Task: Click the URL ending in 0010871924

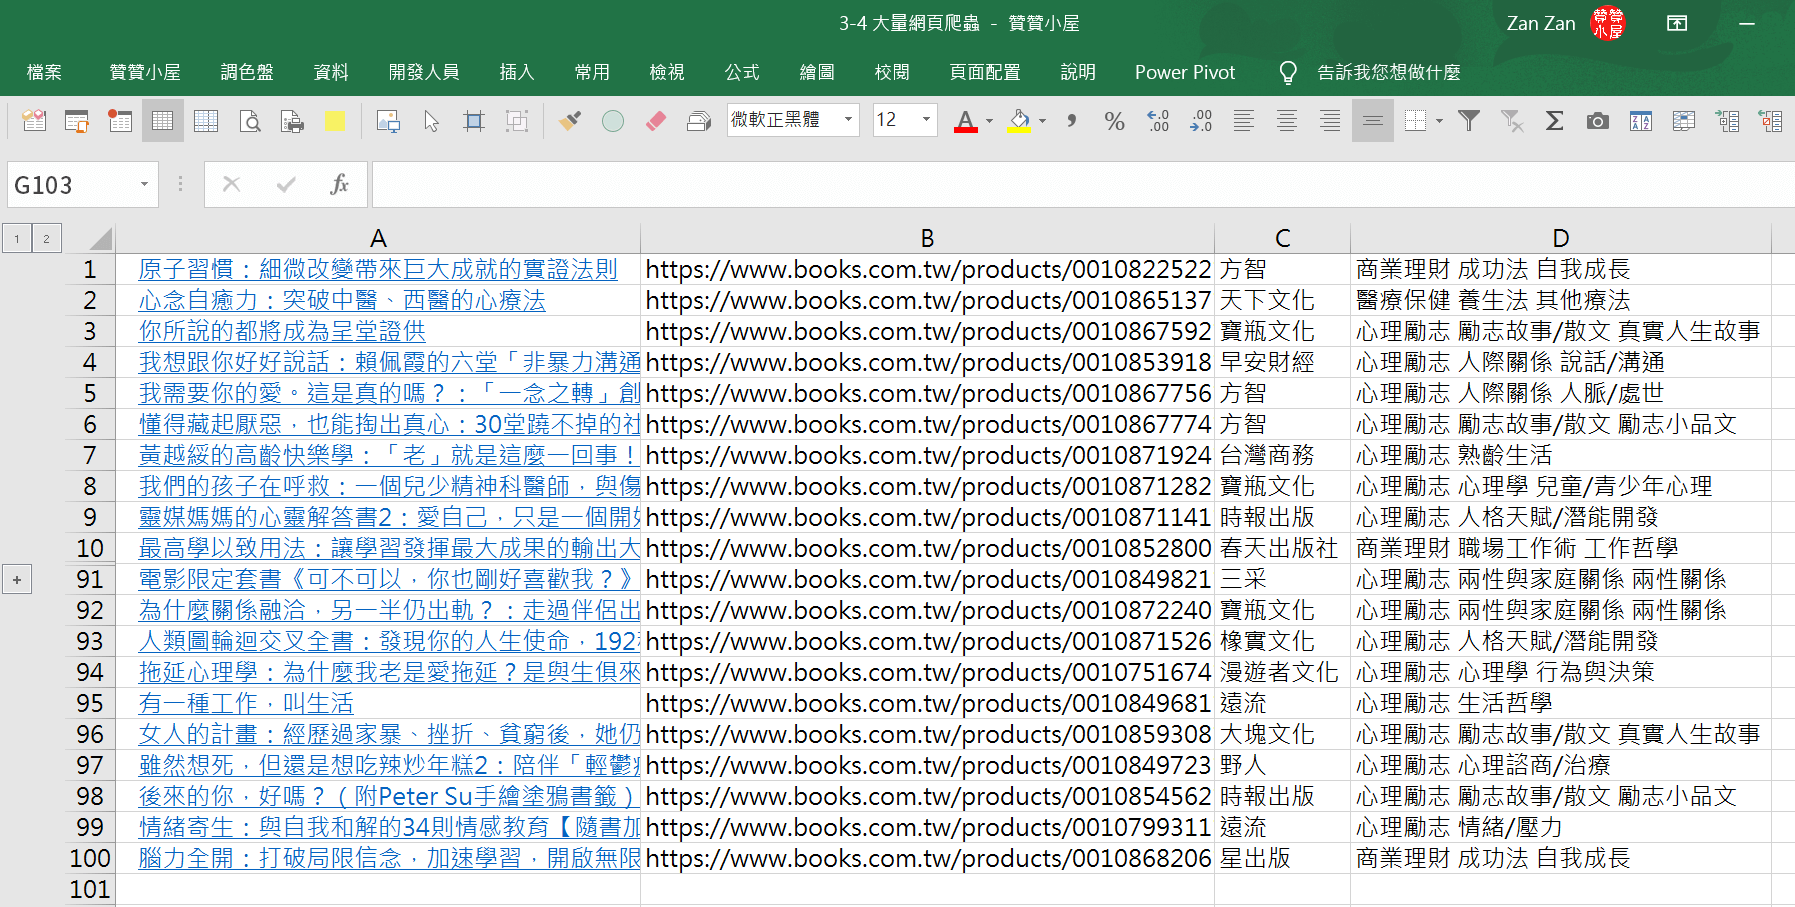Action: [x=928, y=455]
